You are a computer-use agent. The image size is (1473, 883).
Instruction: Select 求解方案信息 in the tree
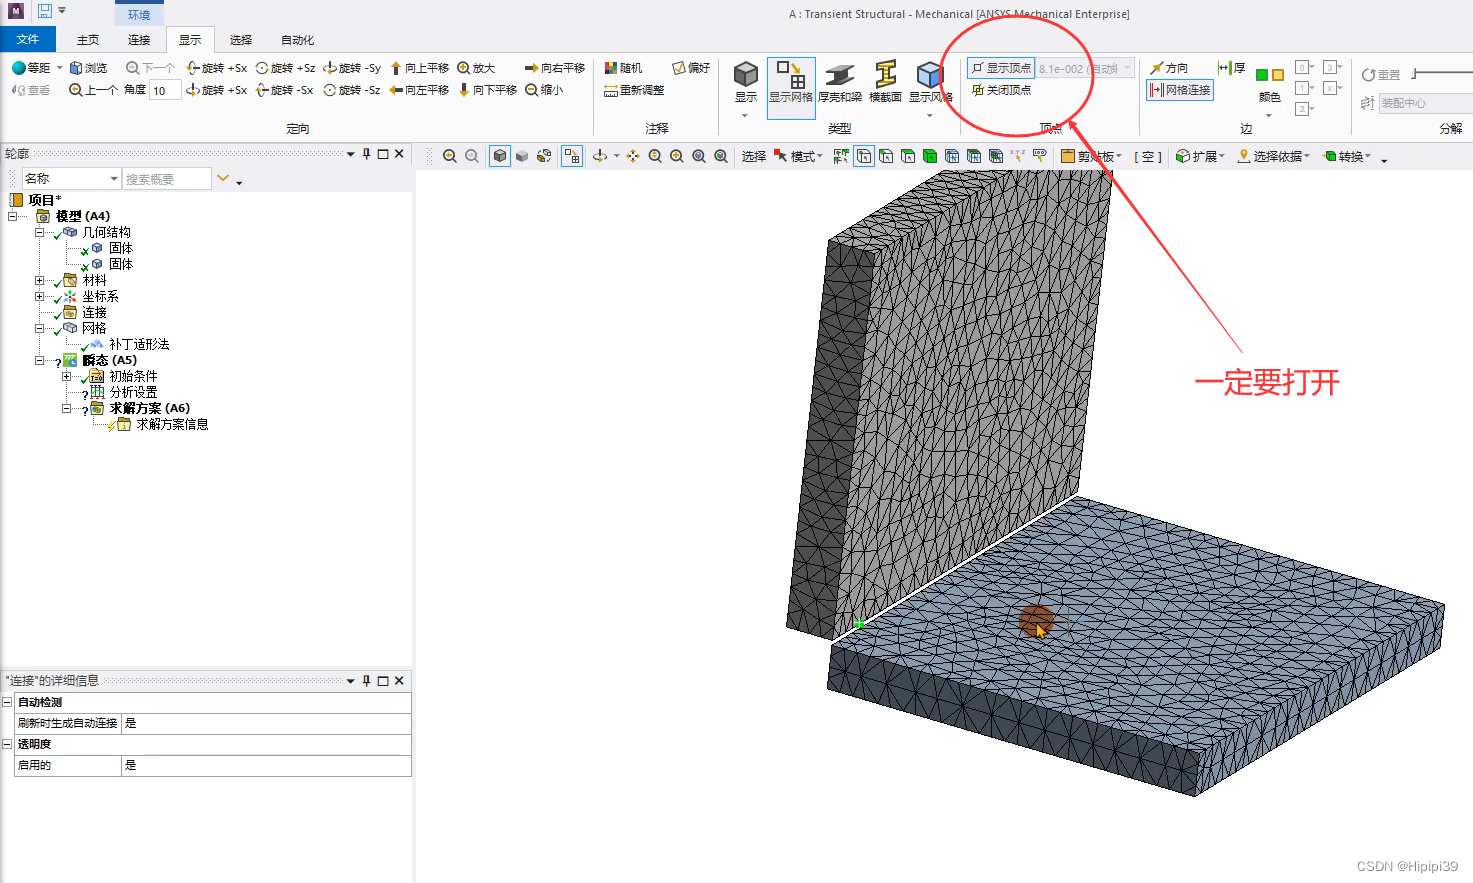[x=172, y=424]
